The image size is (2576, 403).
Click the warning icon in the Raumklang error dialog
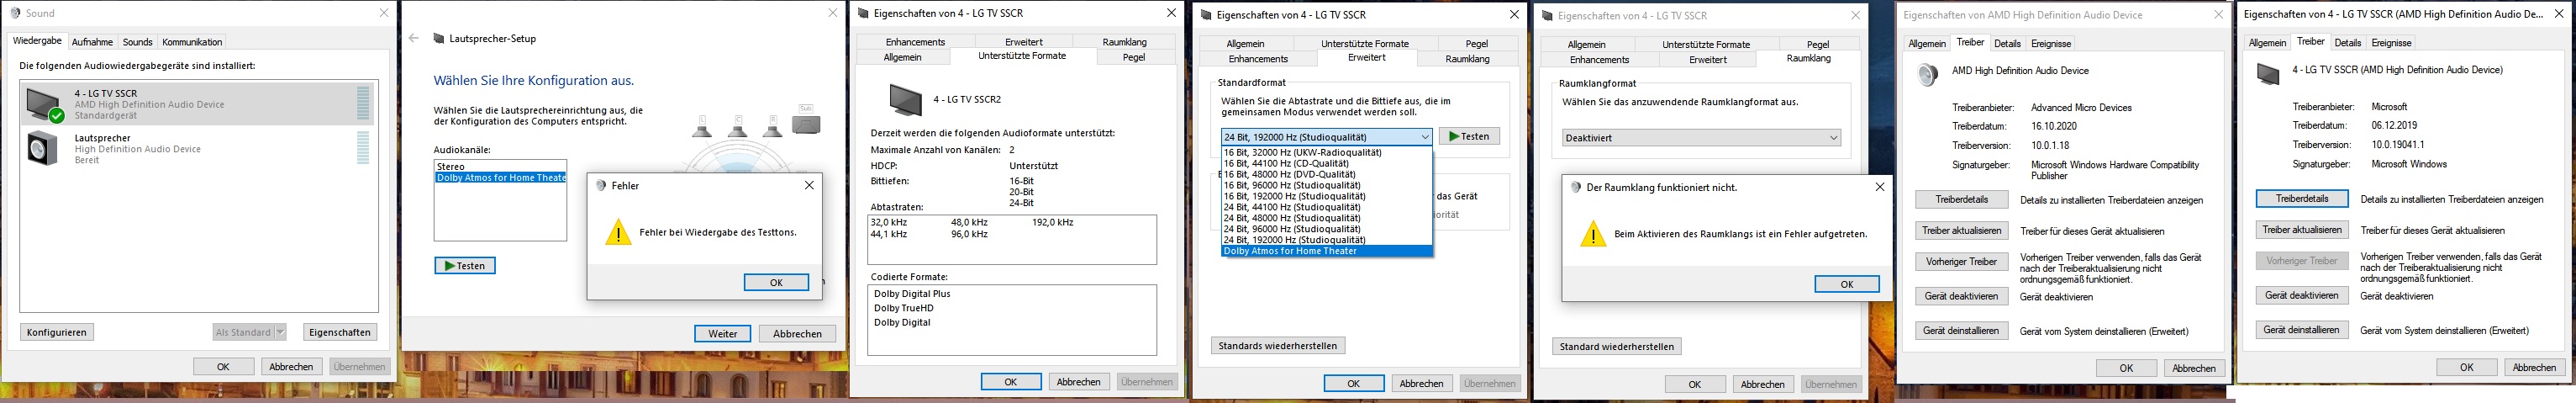tap(1593, 234)
